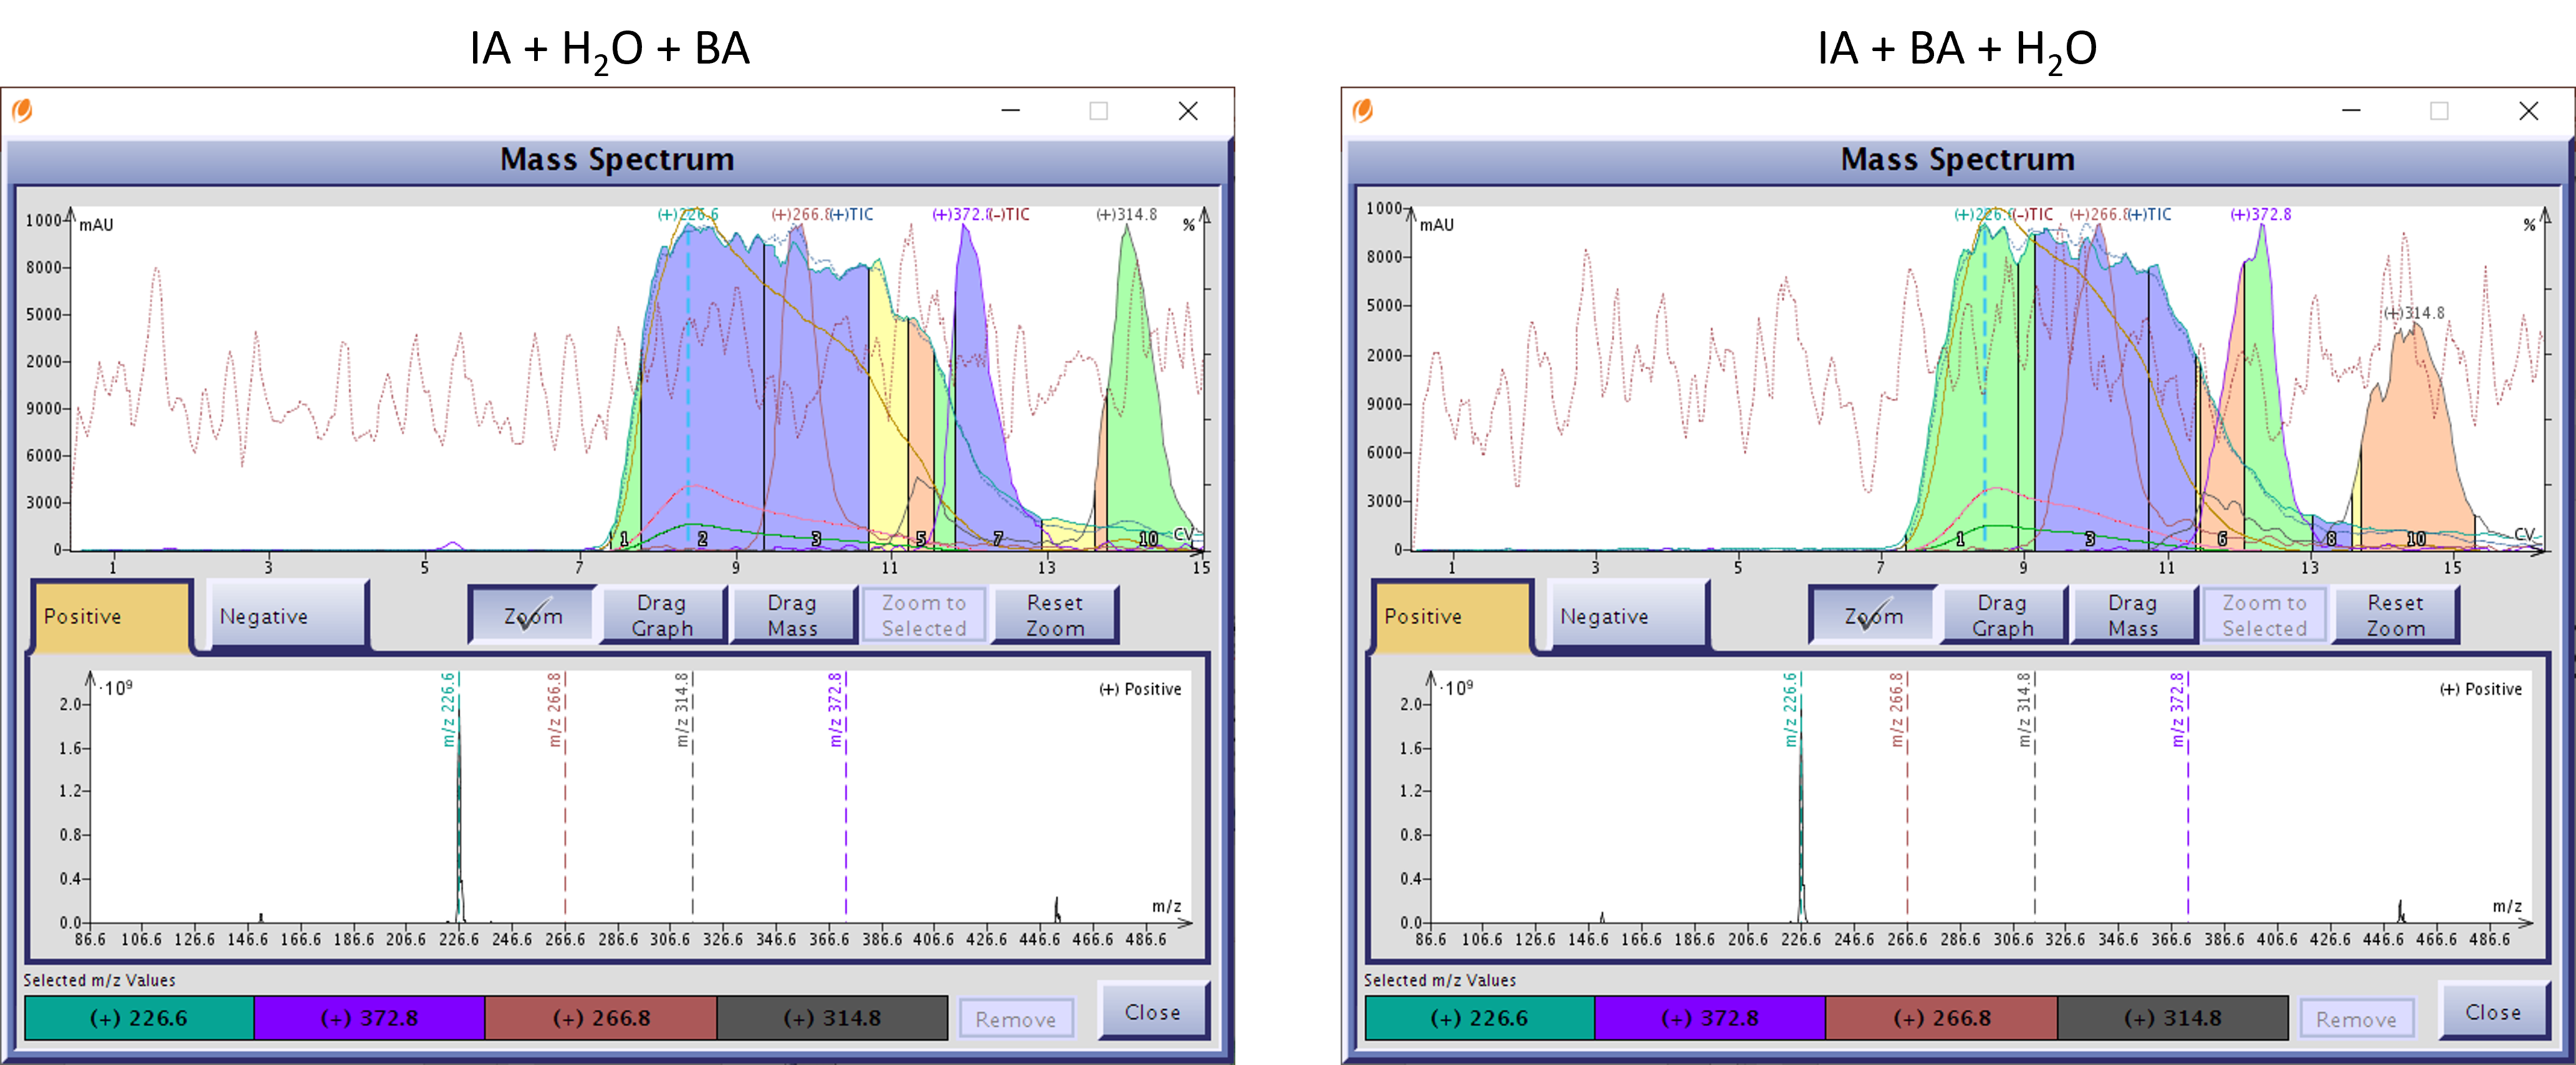
Task: Click (+)314.8 trace label in left chromatogram
Action: [1126, 214]
